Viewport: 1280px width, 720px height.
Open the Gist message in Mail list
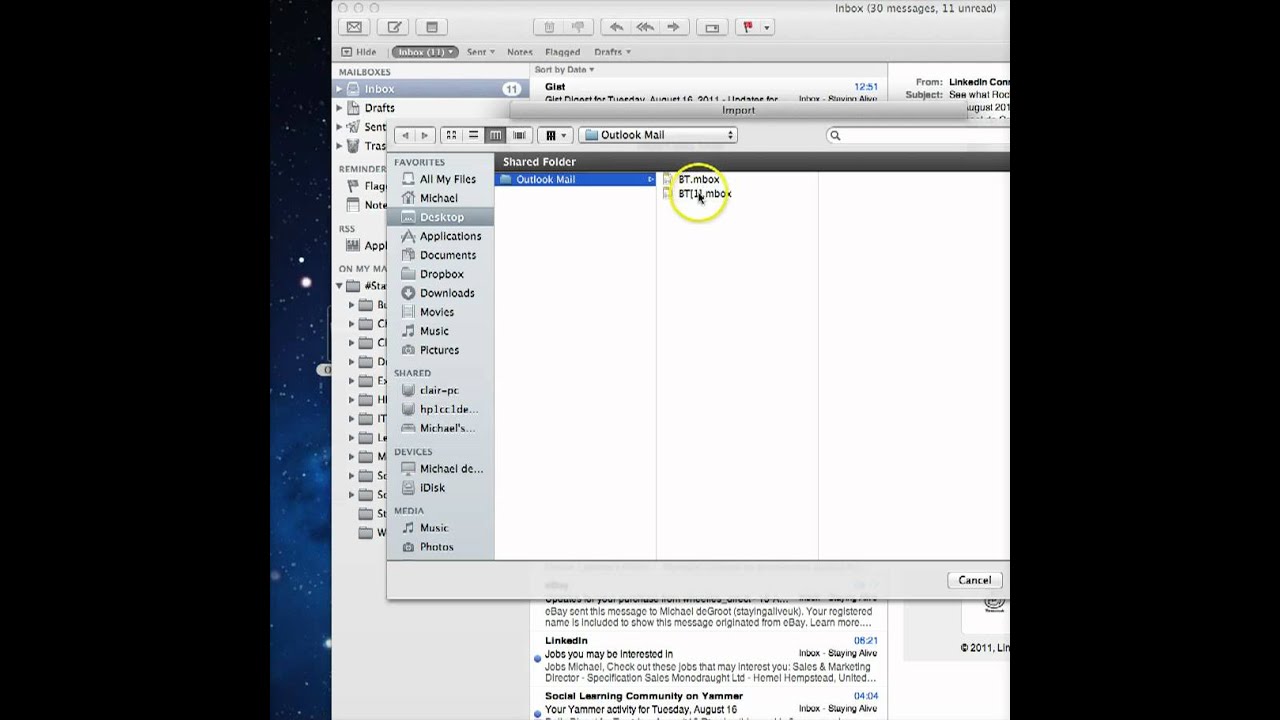click(x=711, y=92)
